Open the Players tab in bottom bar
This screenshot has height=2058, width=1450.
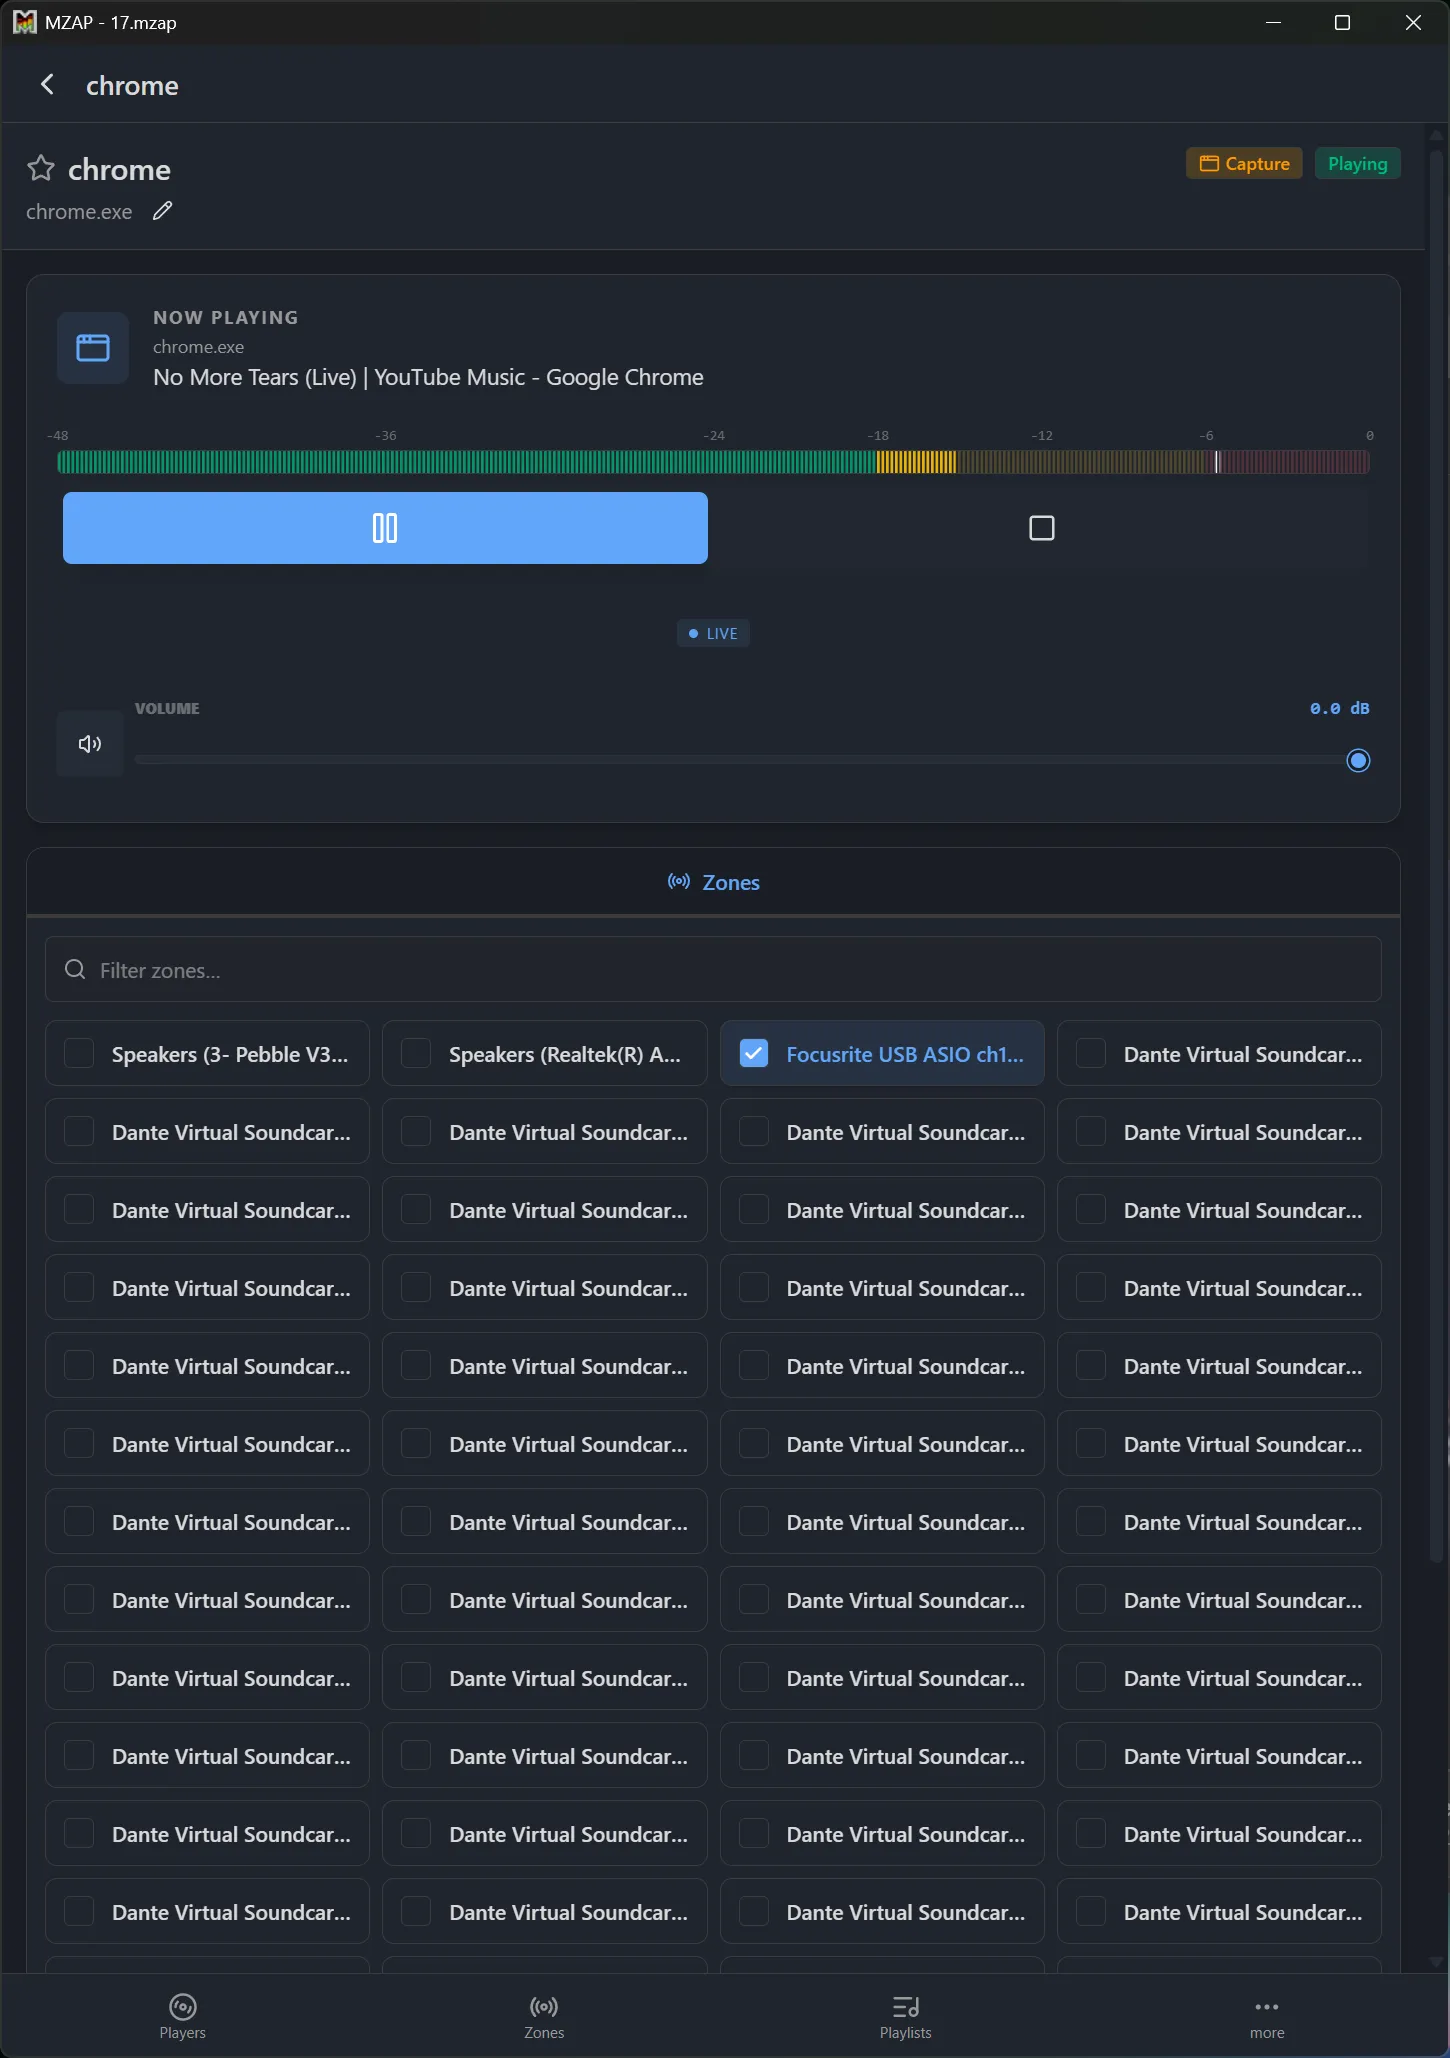182,2016
